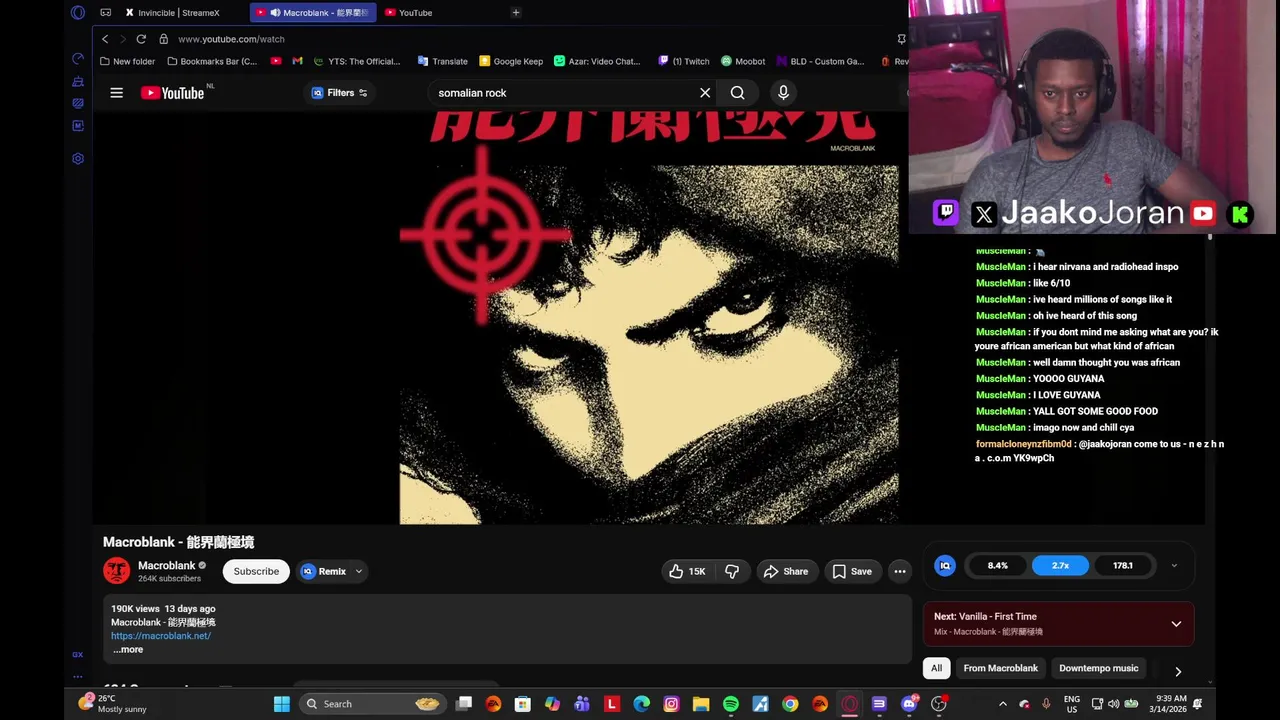
Task: Open Instagram from the taskbar
Action: (x=671, y=704)
